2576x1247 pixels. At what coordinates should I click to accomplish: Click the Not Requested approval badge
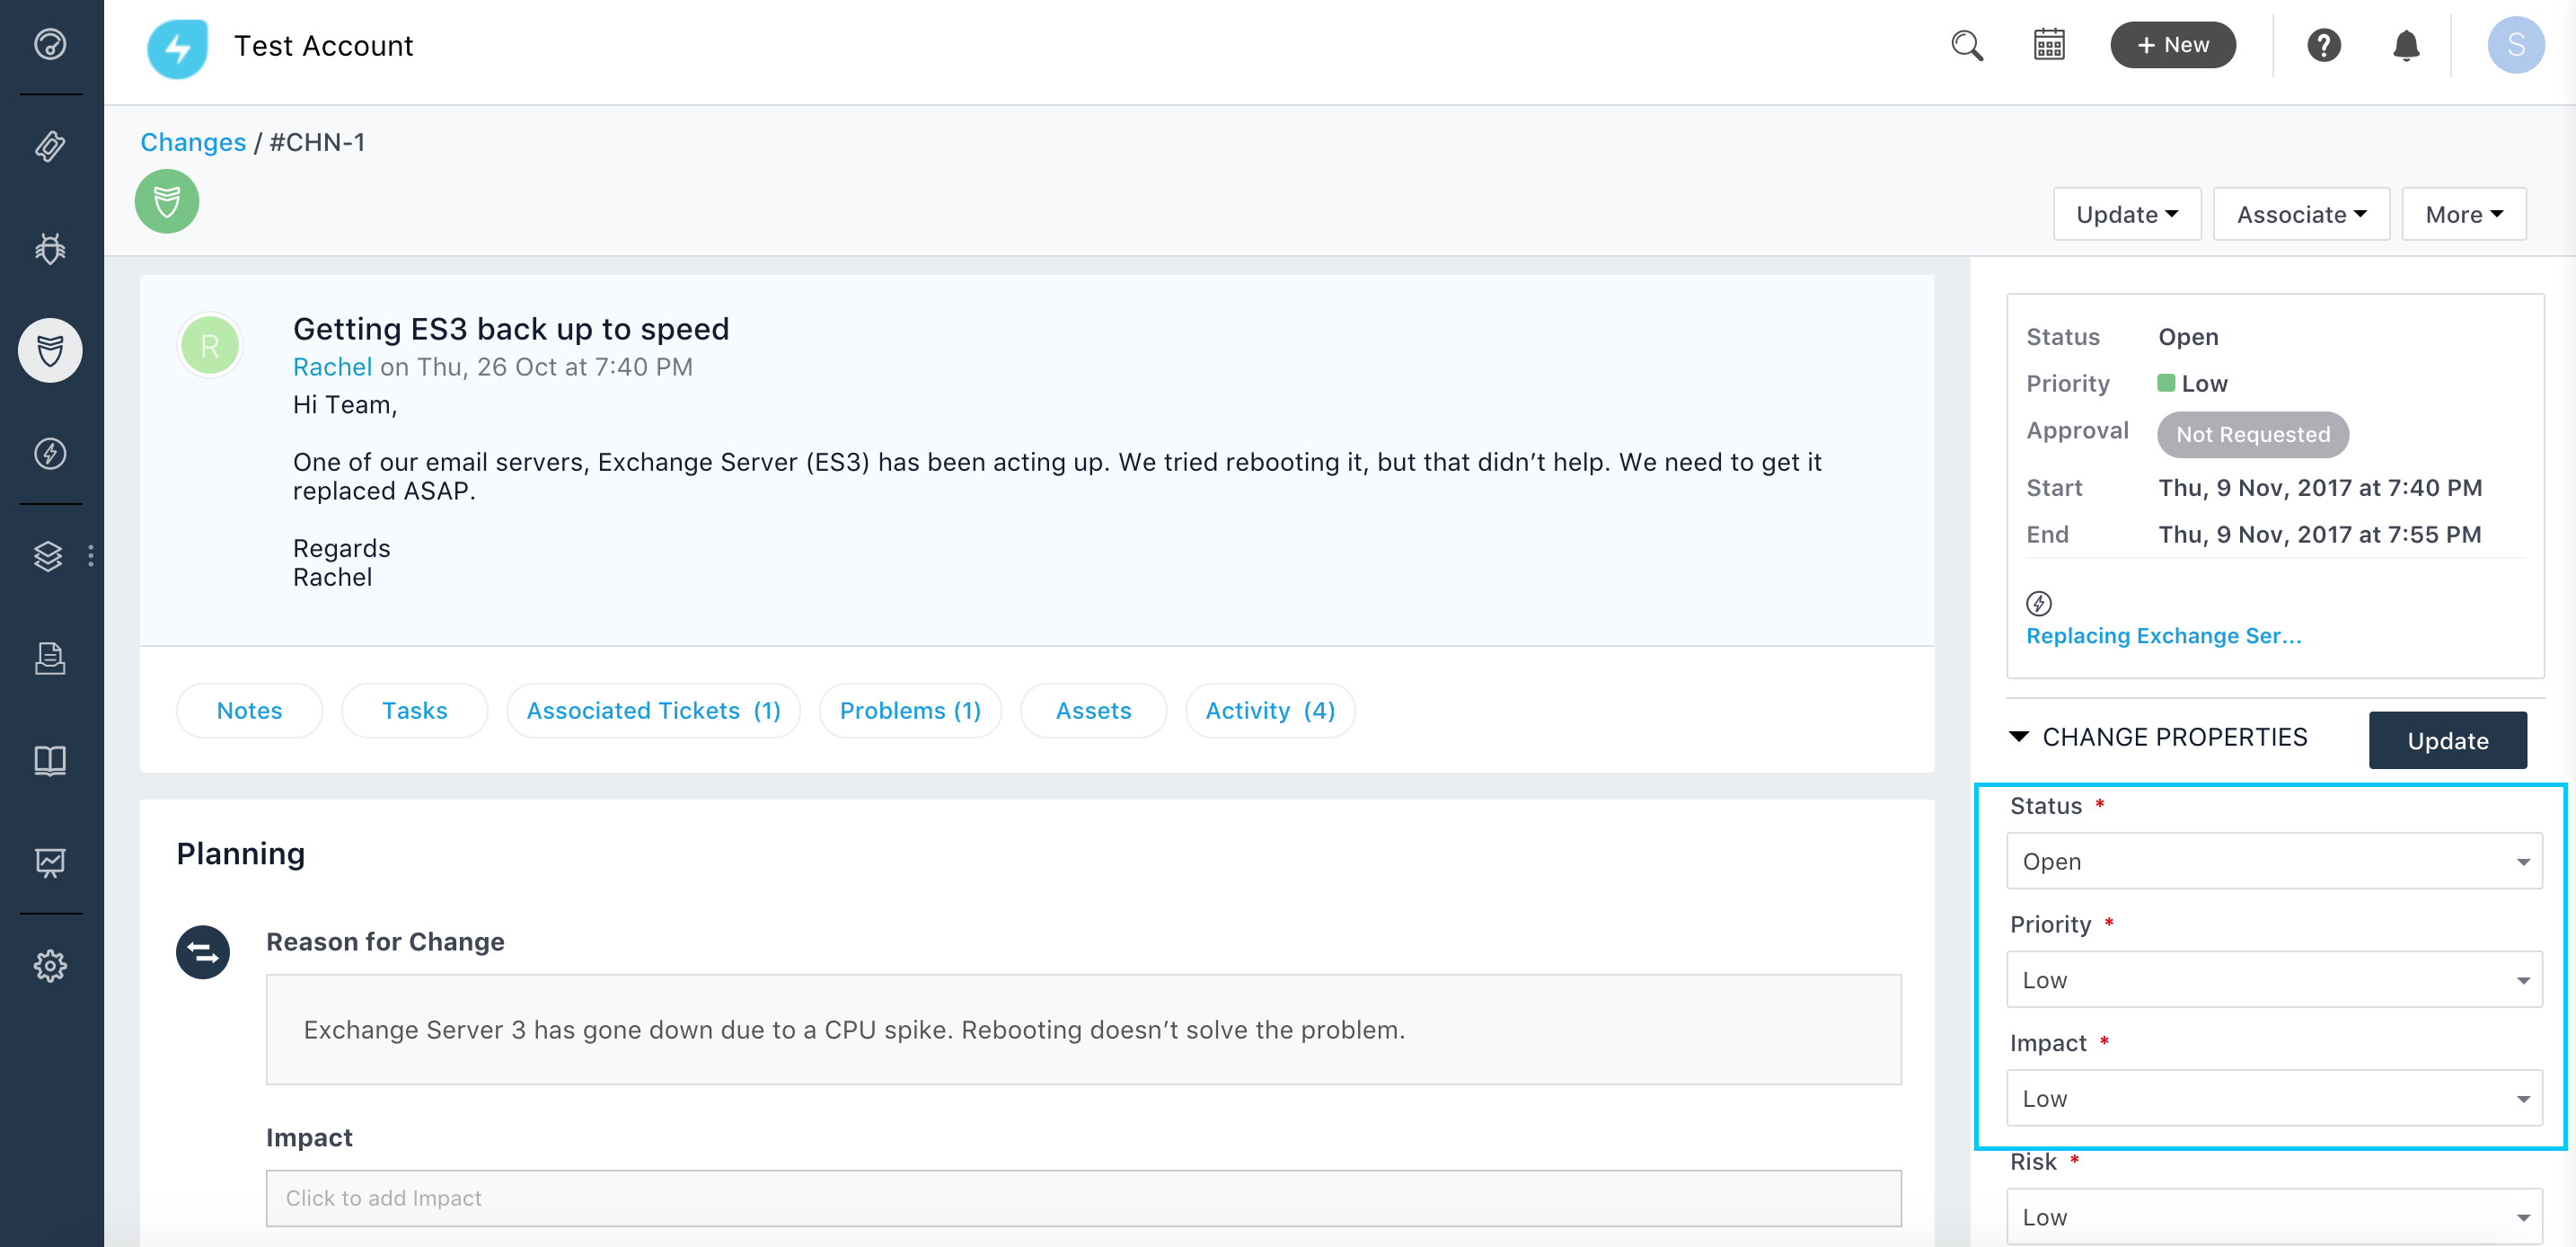point(2252,434)
